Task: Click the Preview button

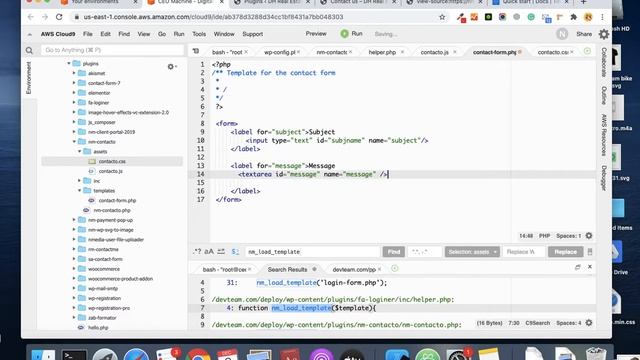Action: (x=316, y=34)
